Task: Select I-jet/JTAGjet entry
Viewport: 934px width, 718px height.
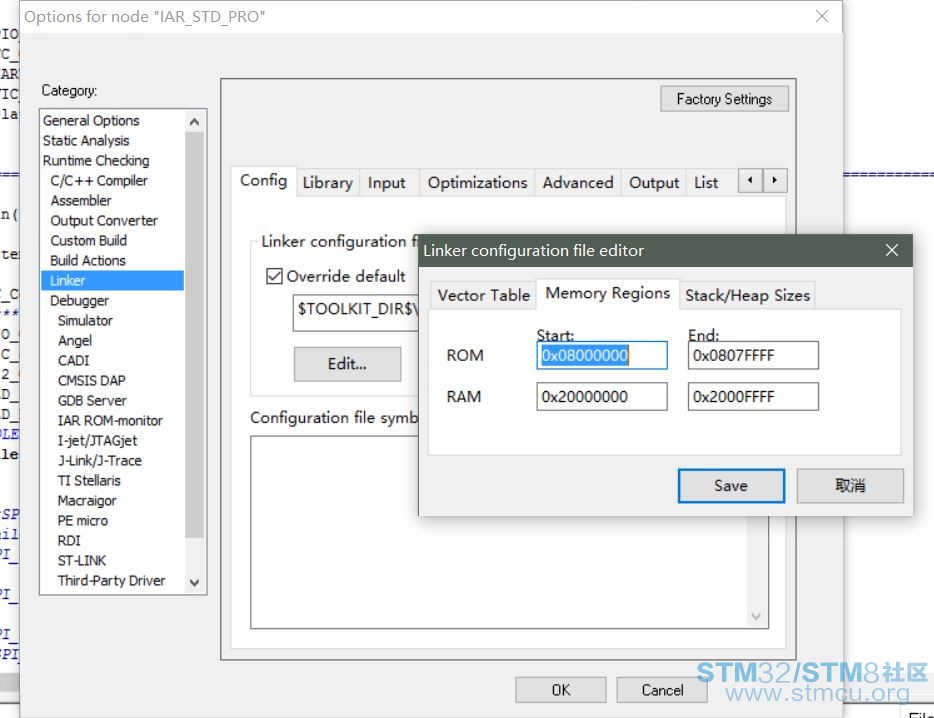Action: pos(97,440)
